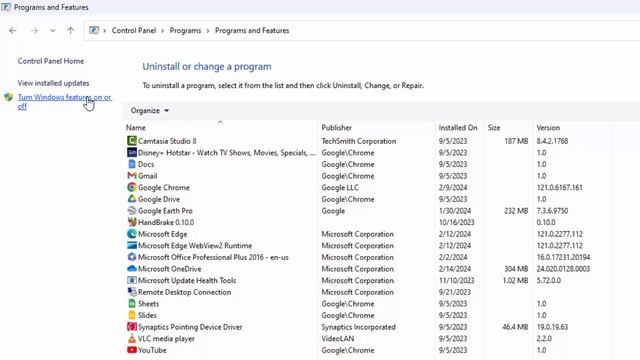
Task: Expand the chevron before Control Panel breadcrumb
Action: click(x=104, y=31)
